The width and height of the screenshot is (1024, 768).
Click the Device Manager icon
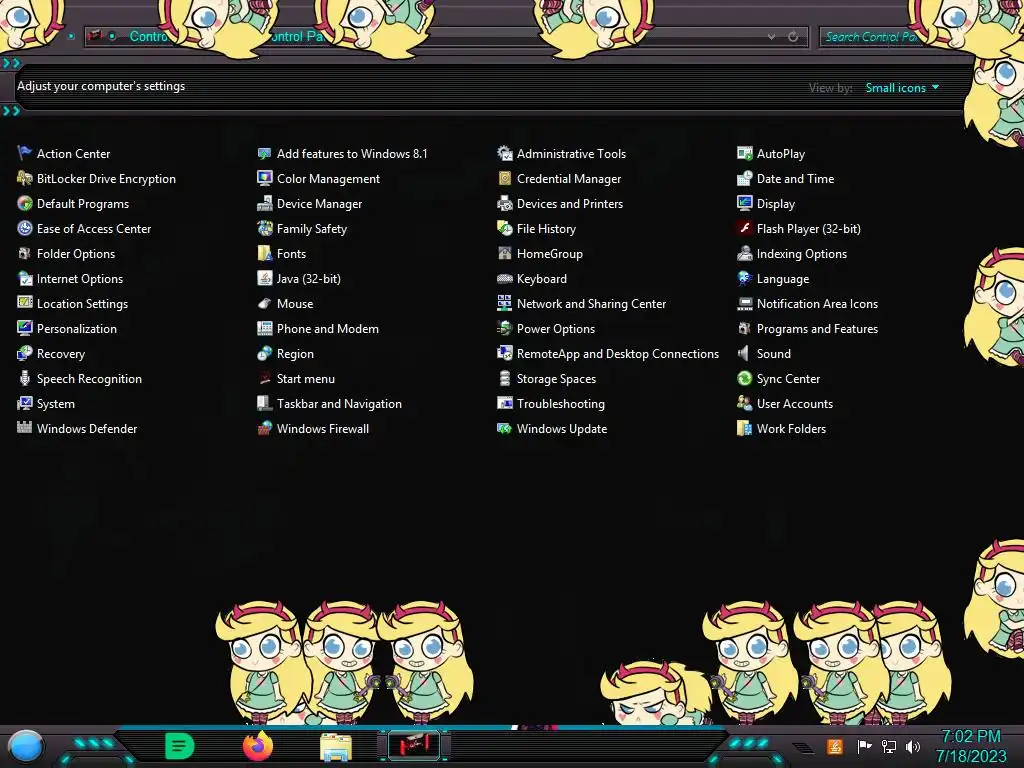264,204
